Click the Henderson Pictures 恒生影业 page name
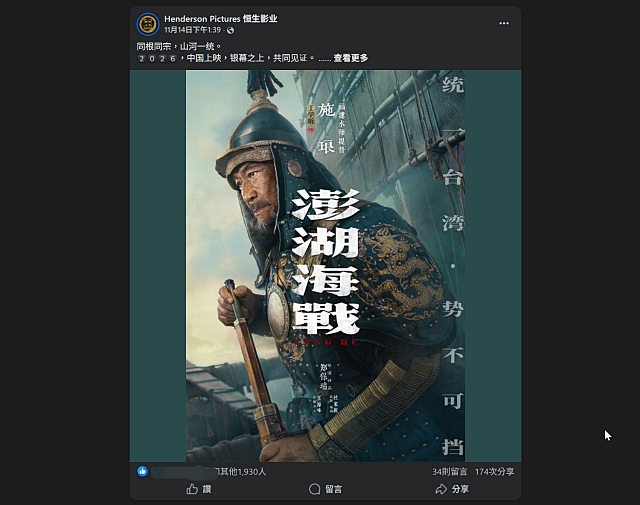The width and height of the screenshot is (640, 505). tap(221, 19)
